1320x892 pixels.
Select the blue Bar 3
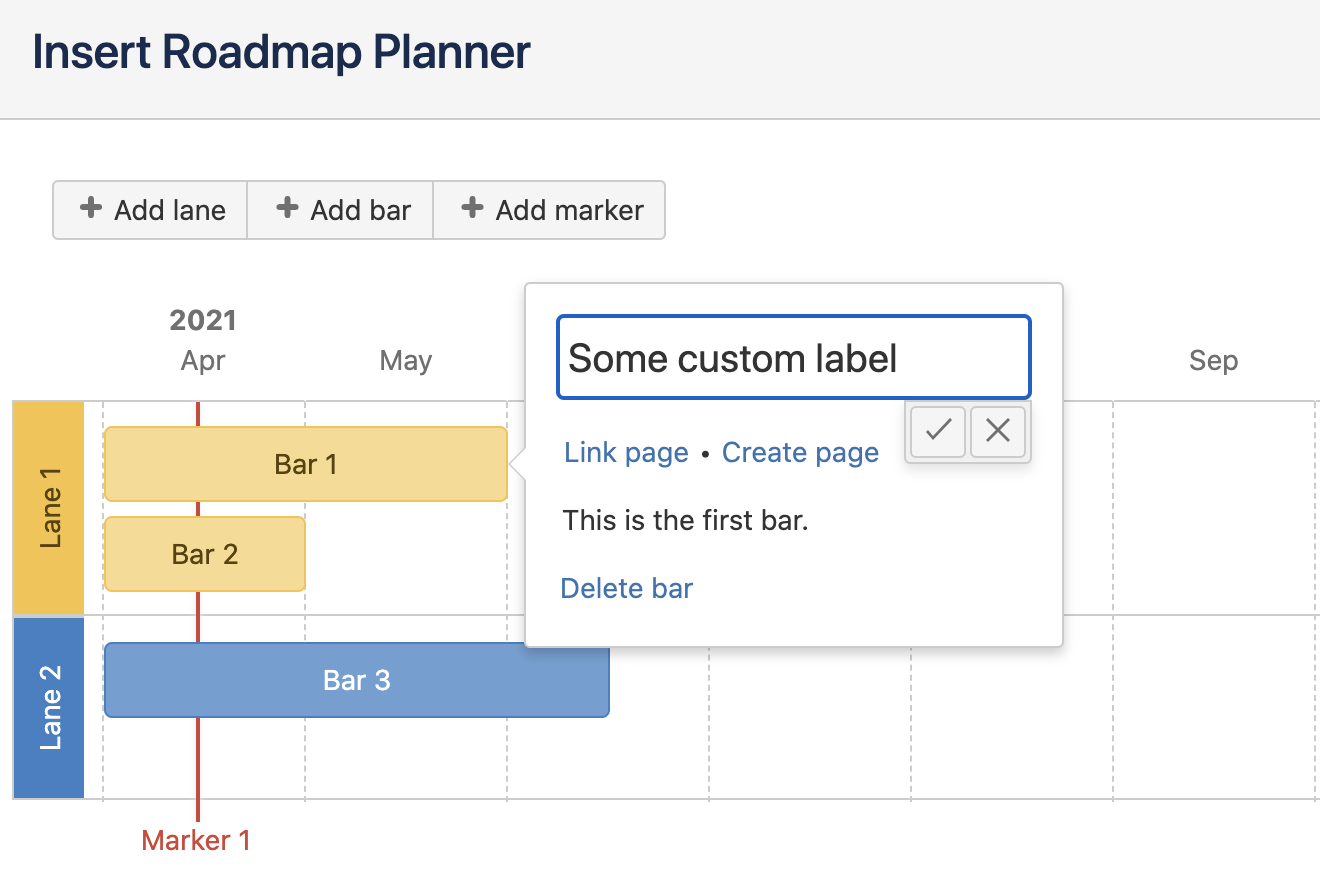[356, 680]
